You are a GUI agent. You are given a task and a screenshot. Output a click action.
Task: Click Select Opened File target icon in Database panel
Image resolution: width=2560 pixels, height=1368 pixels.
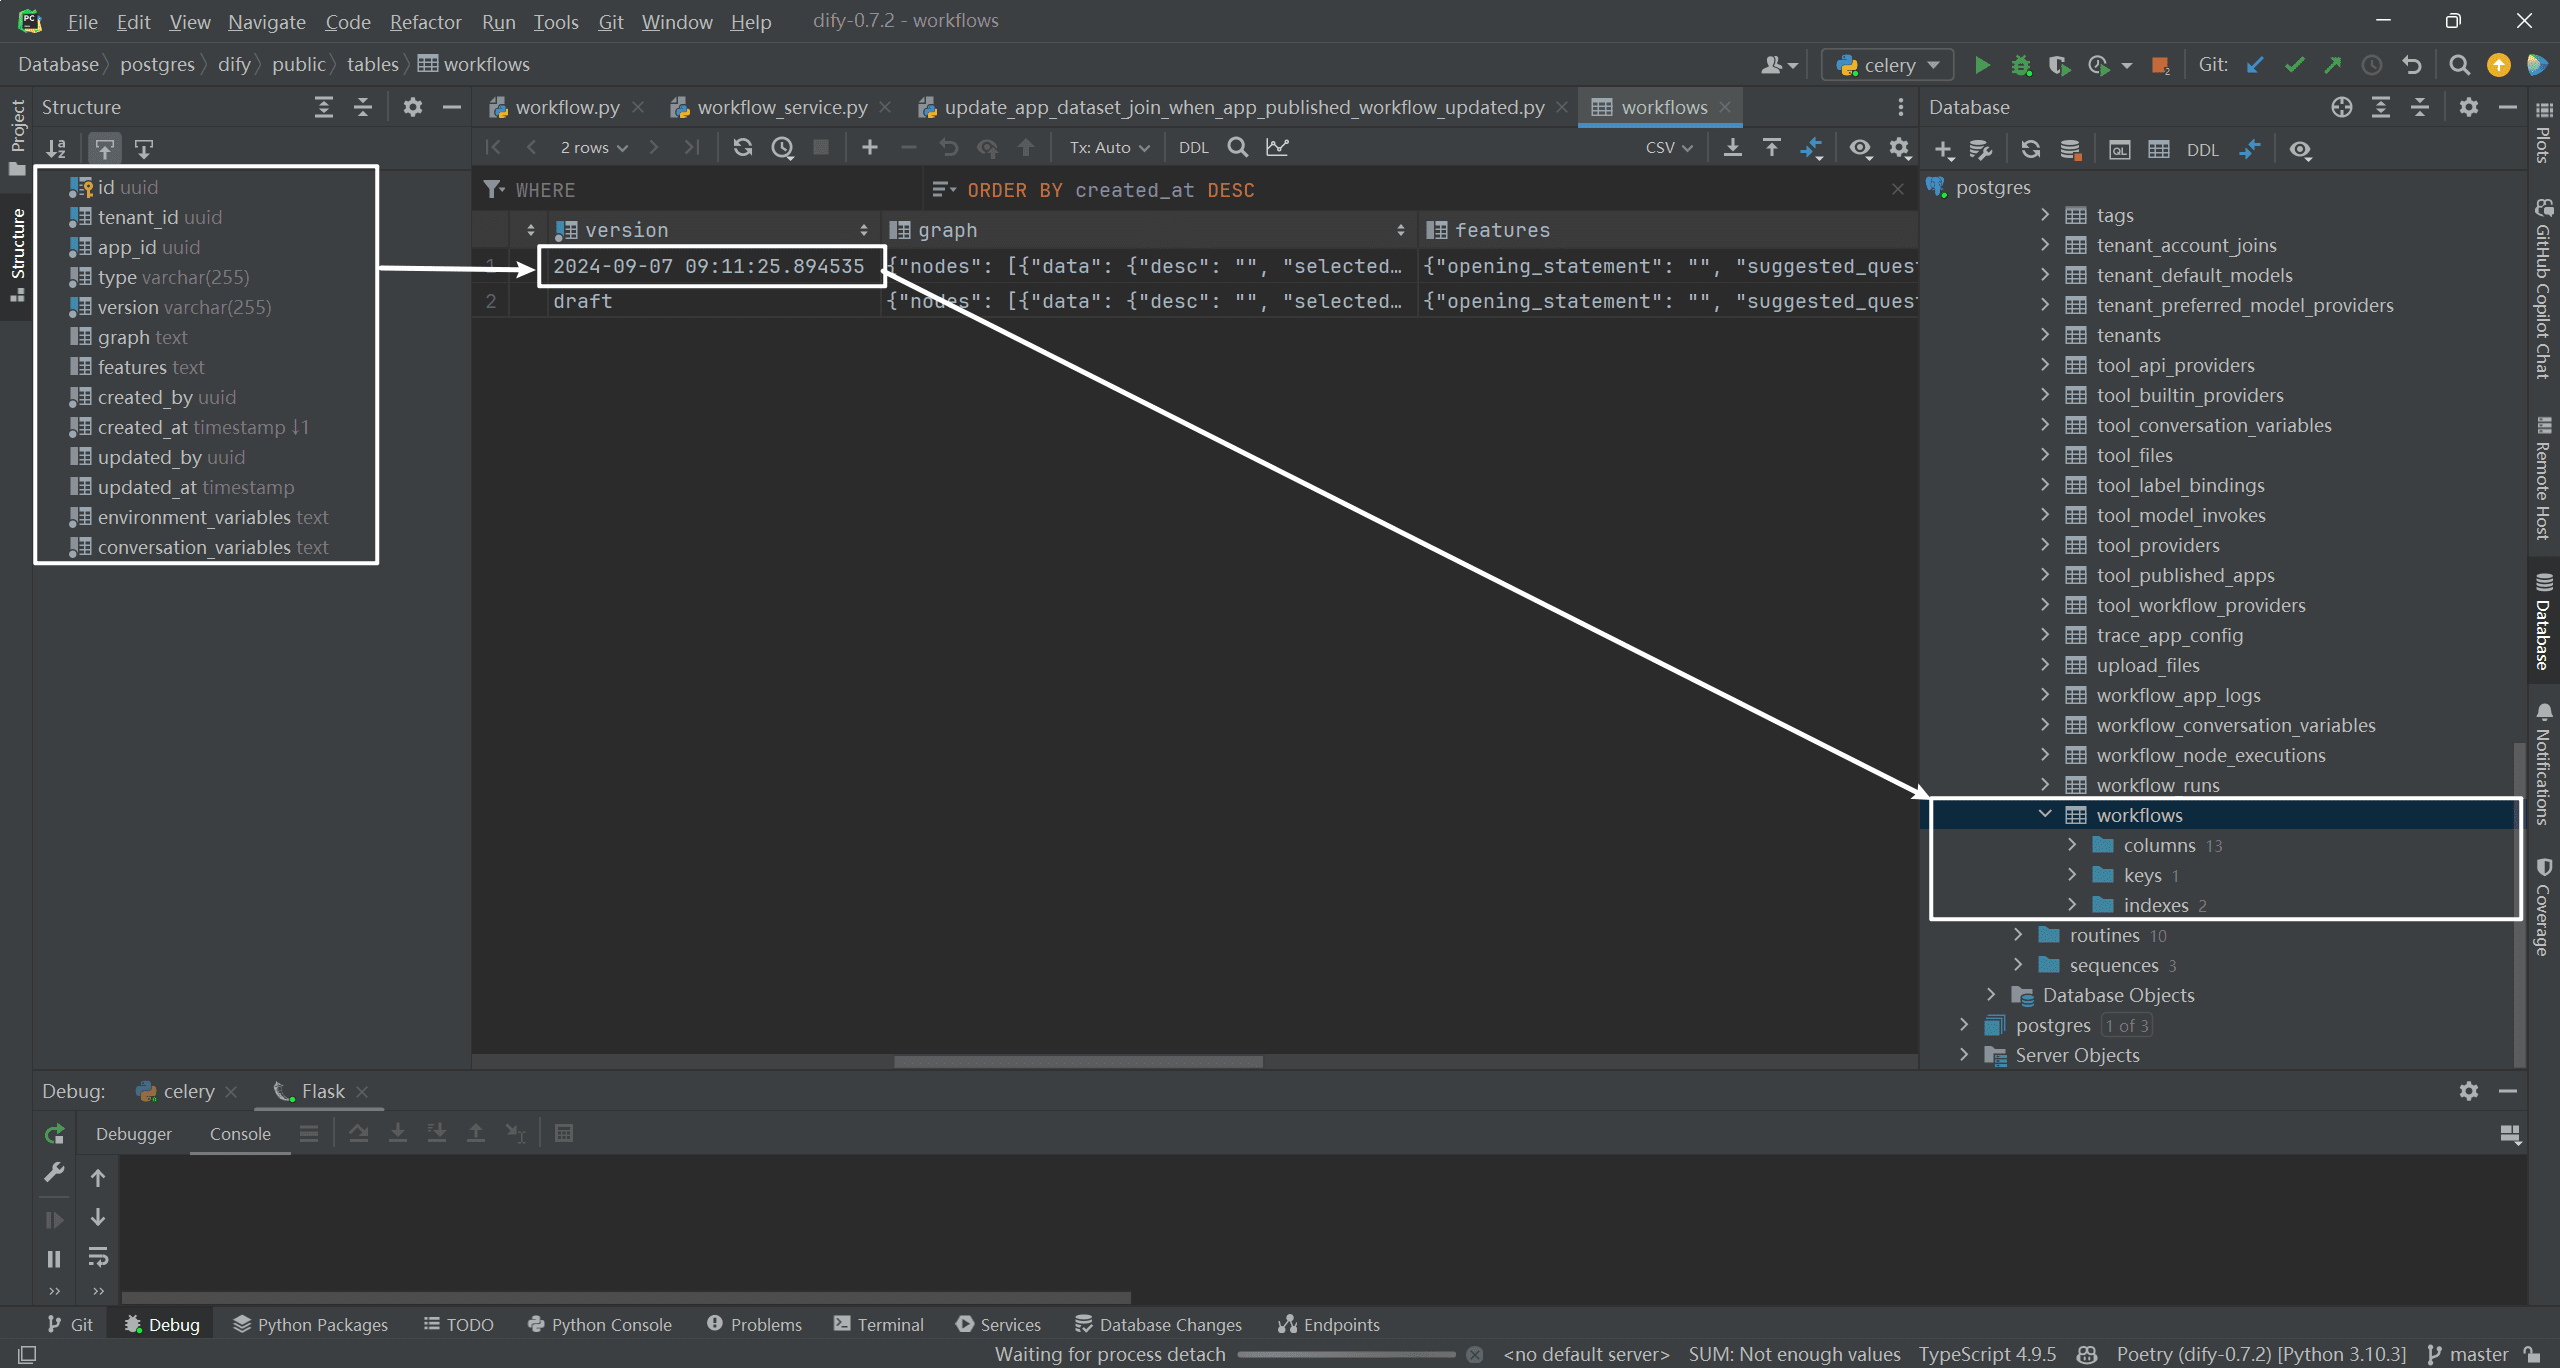[2341, 107]
